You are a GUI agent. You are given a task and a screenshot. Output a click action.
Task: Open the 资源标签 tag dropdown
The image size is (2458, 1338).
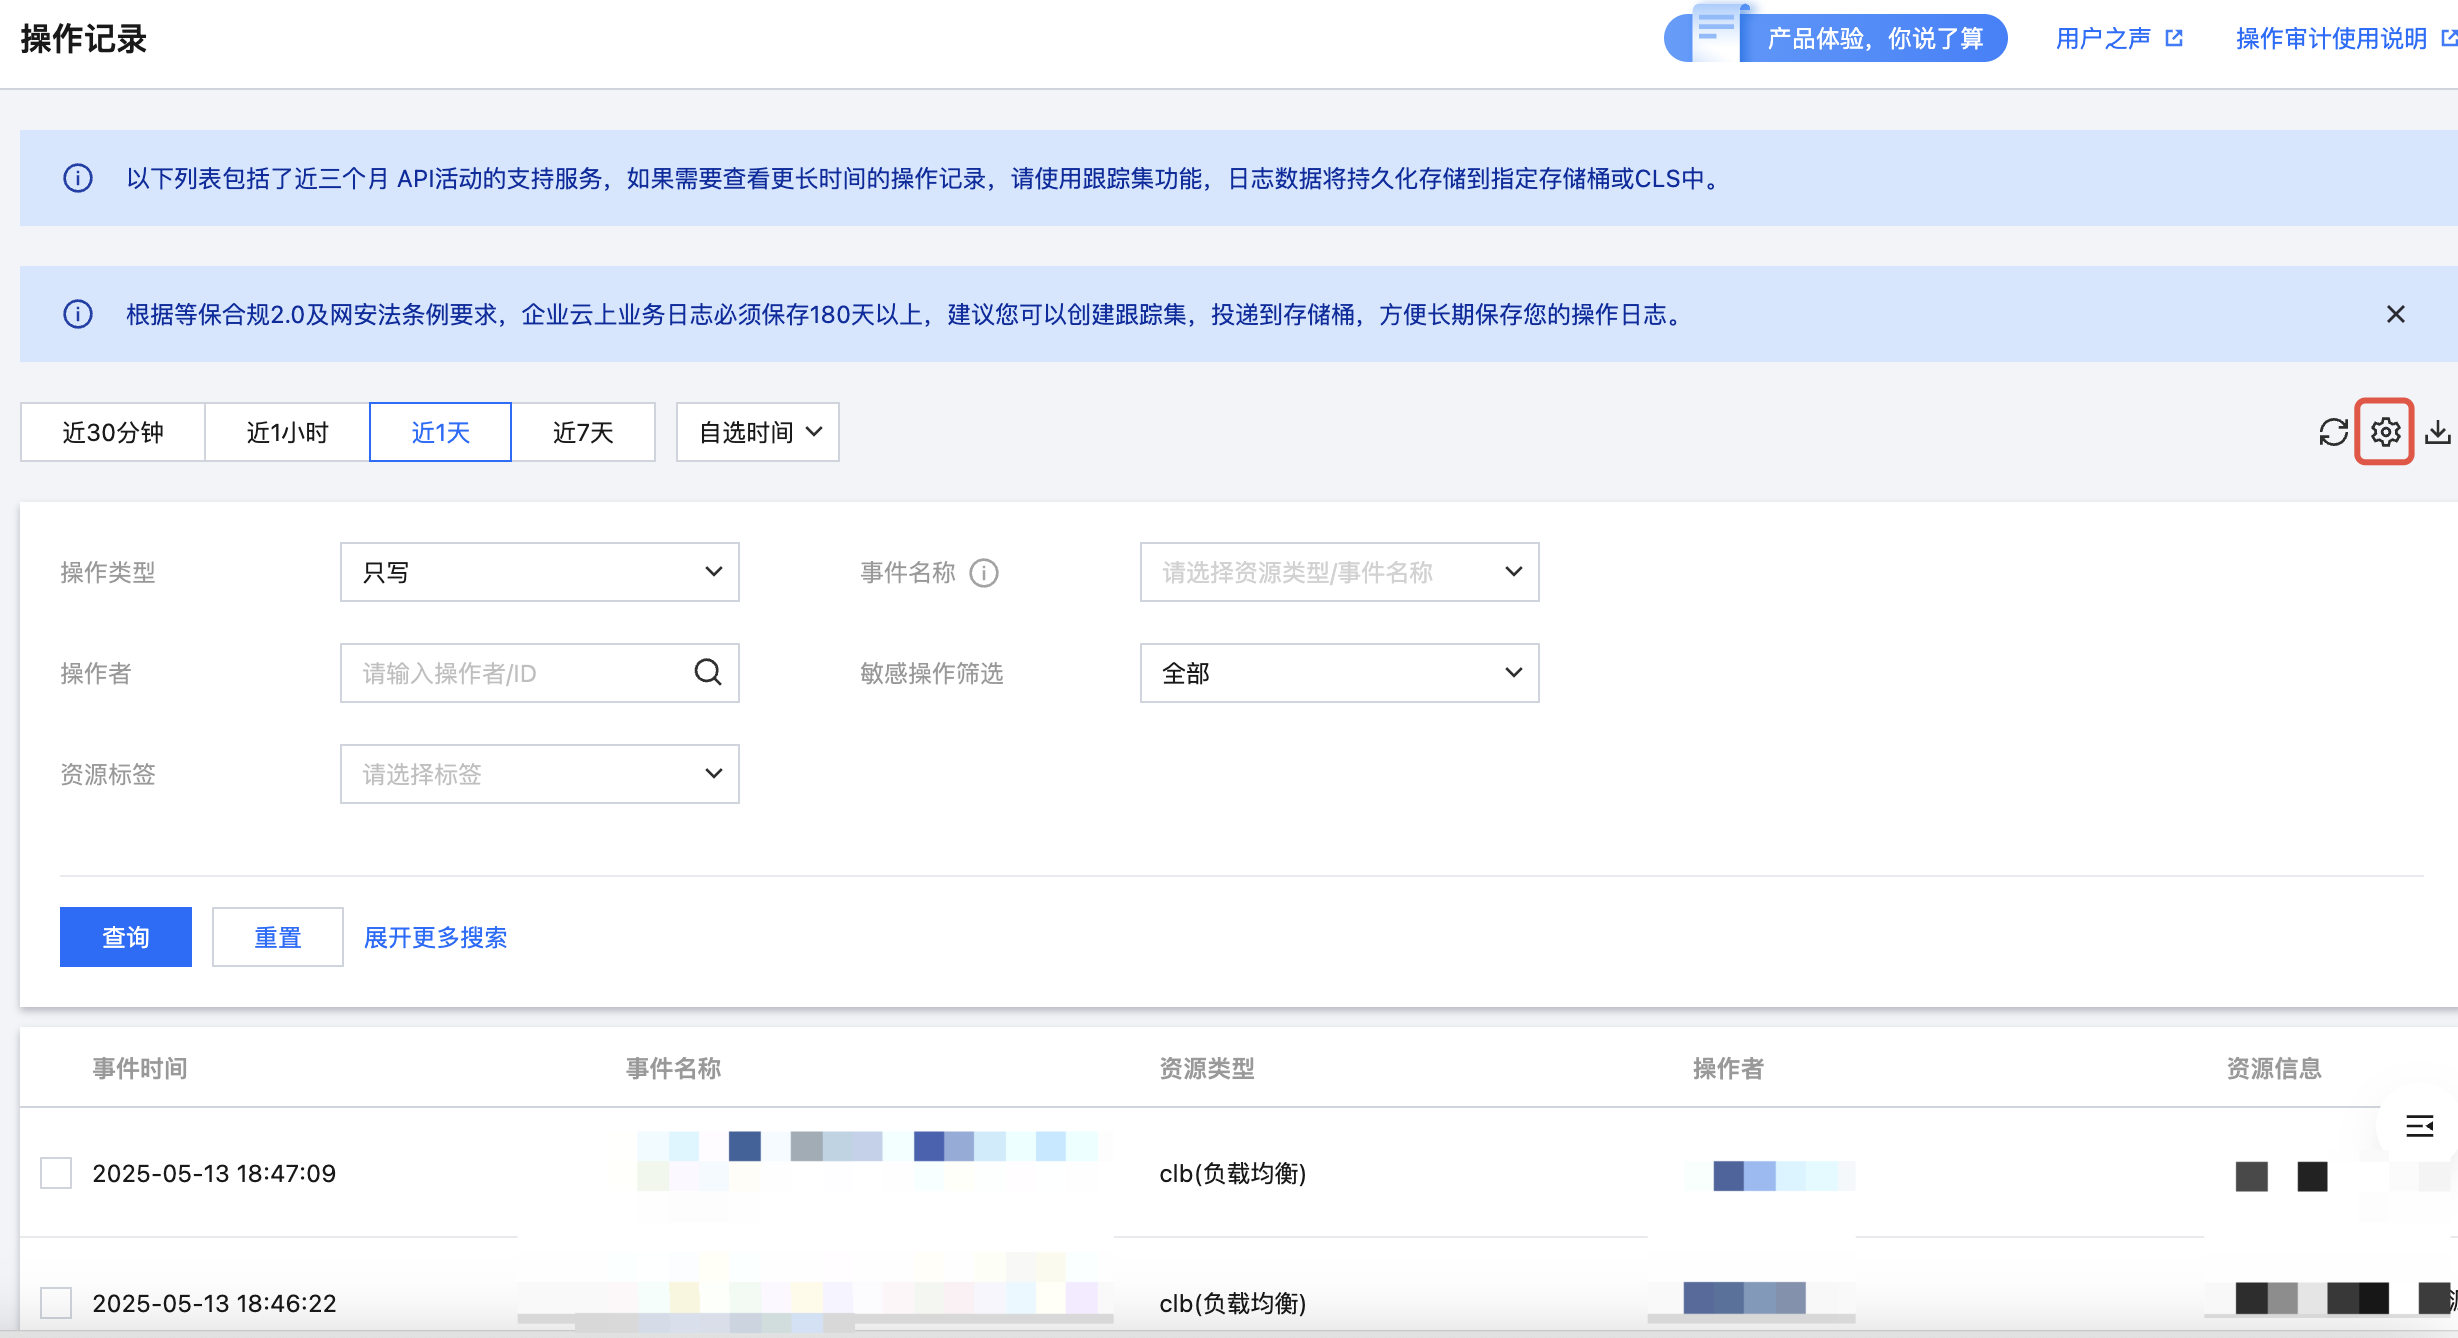[x=540, y=774]
